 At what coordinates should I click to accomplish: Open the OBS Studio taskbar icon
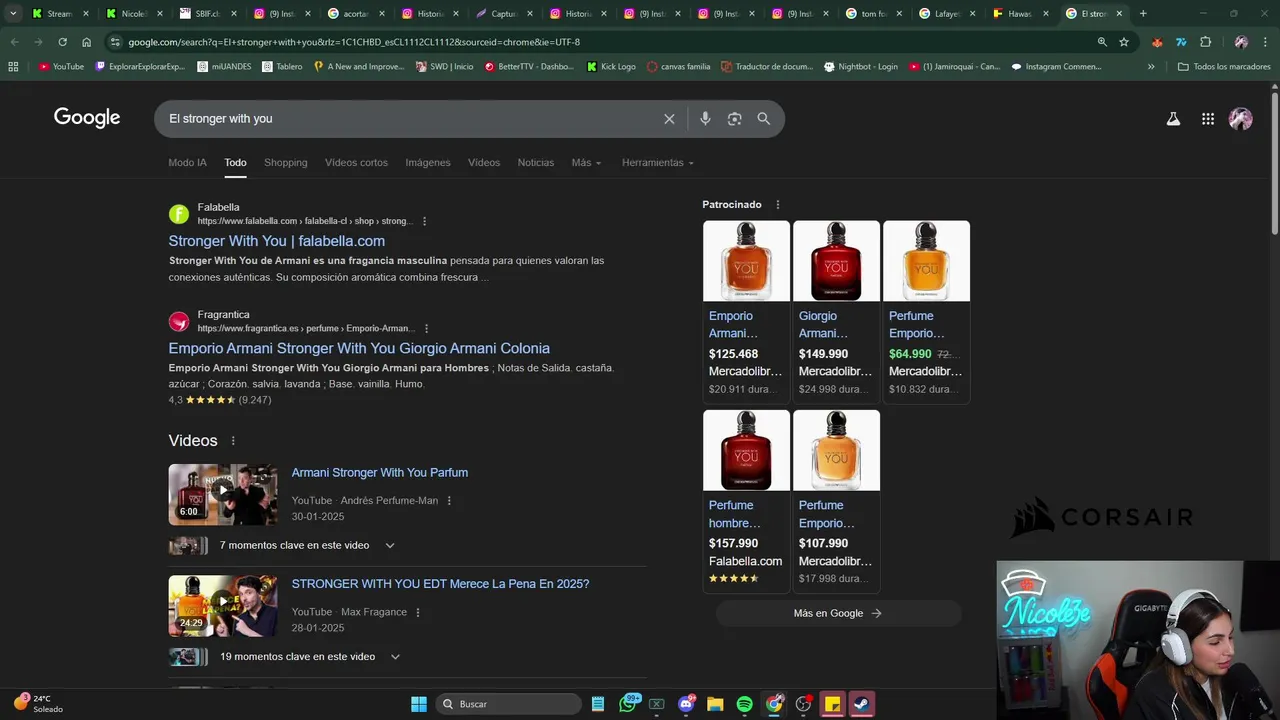pyautogui.click(x=803, y=704)
